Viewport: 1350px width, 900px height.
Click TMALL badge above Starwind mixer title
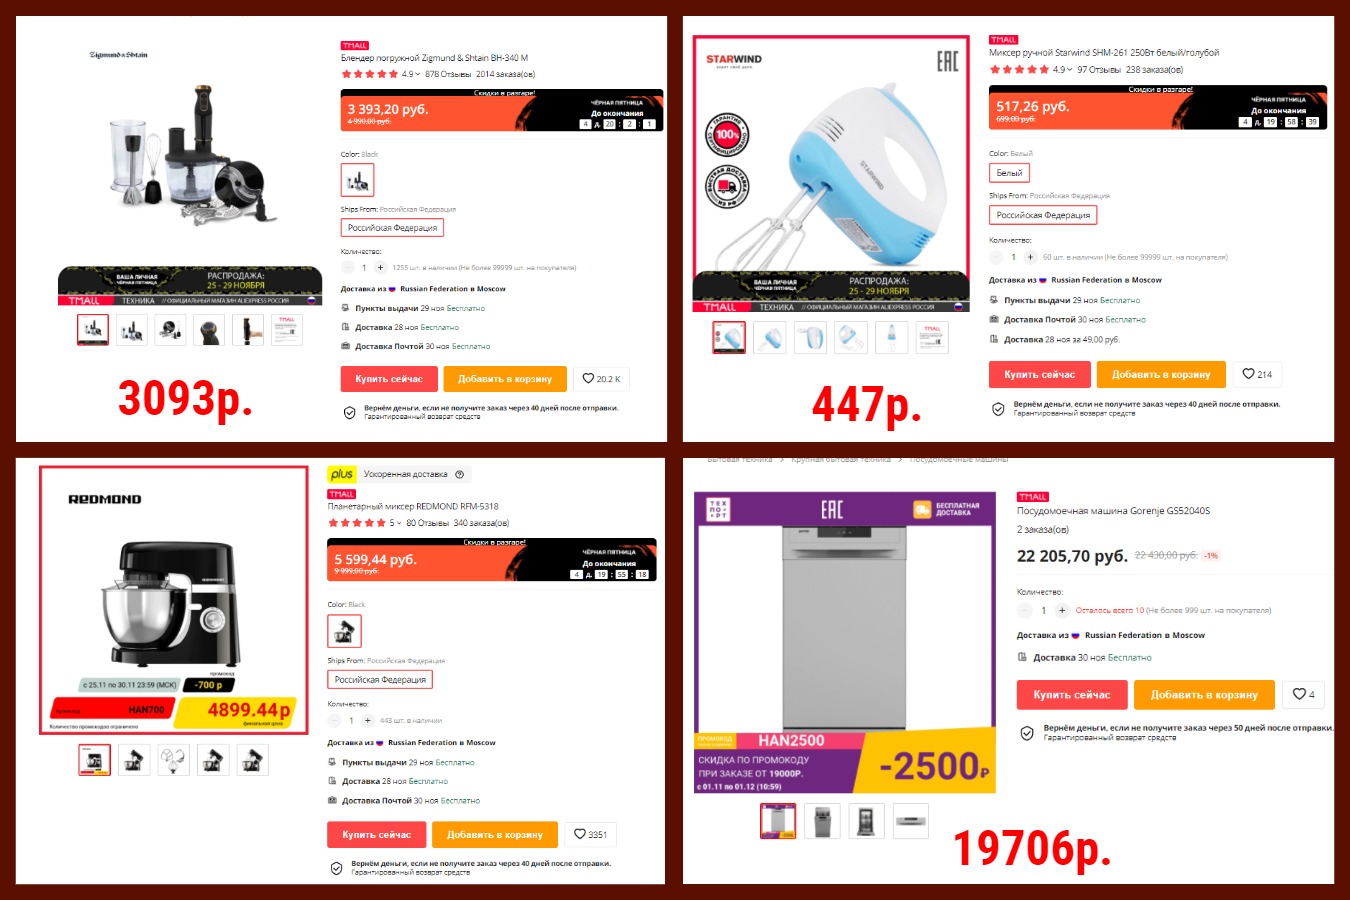(1003, 40)
